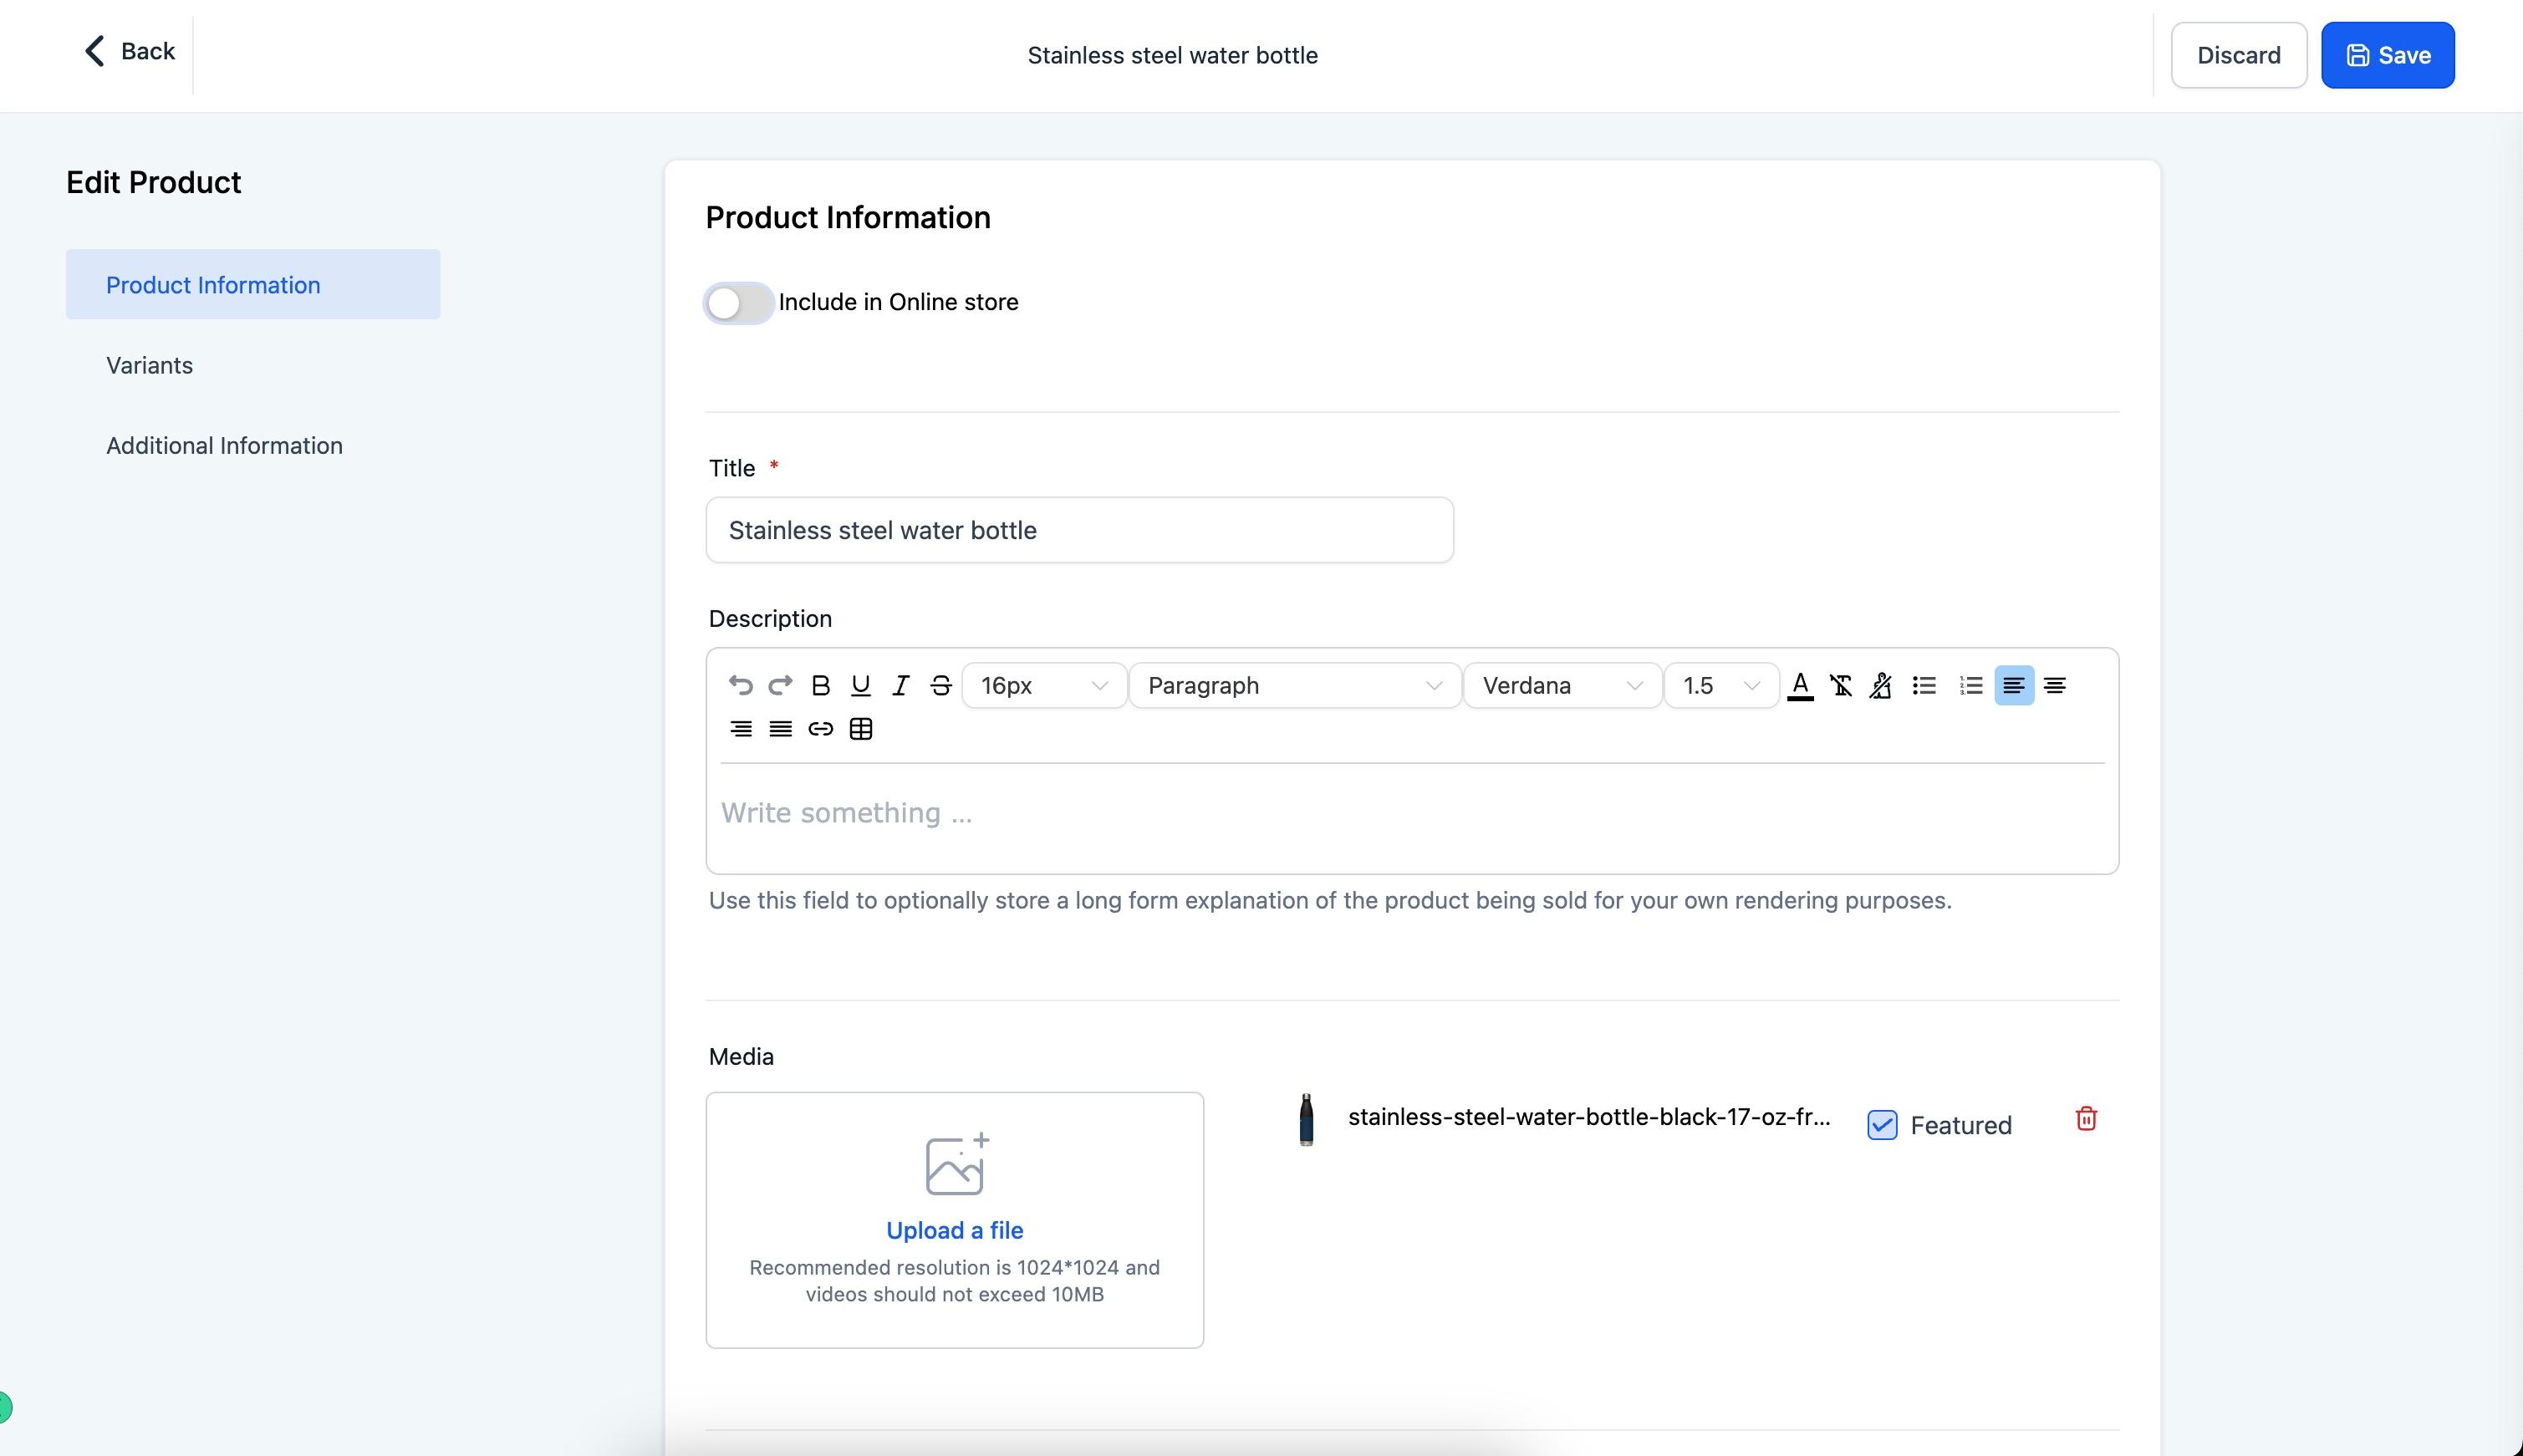Discard the product edits
The image size is (2523, 1456).
(x=2238, y=55)
